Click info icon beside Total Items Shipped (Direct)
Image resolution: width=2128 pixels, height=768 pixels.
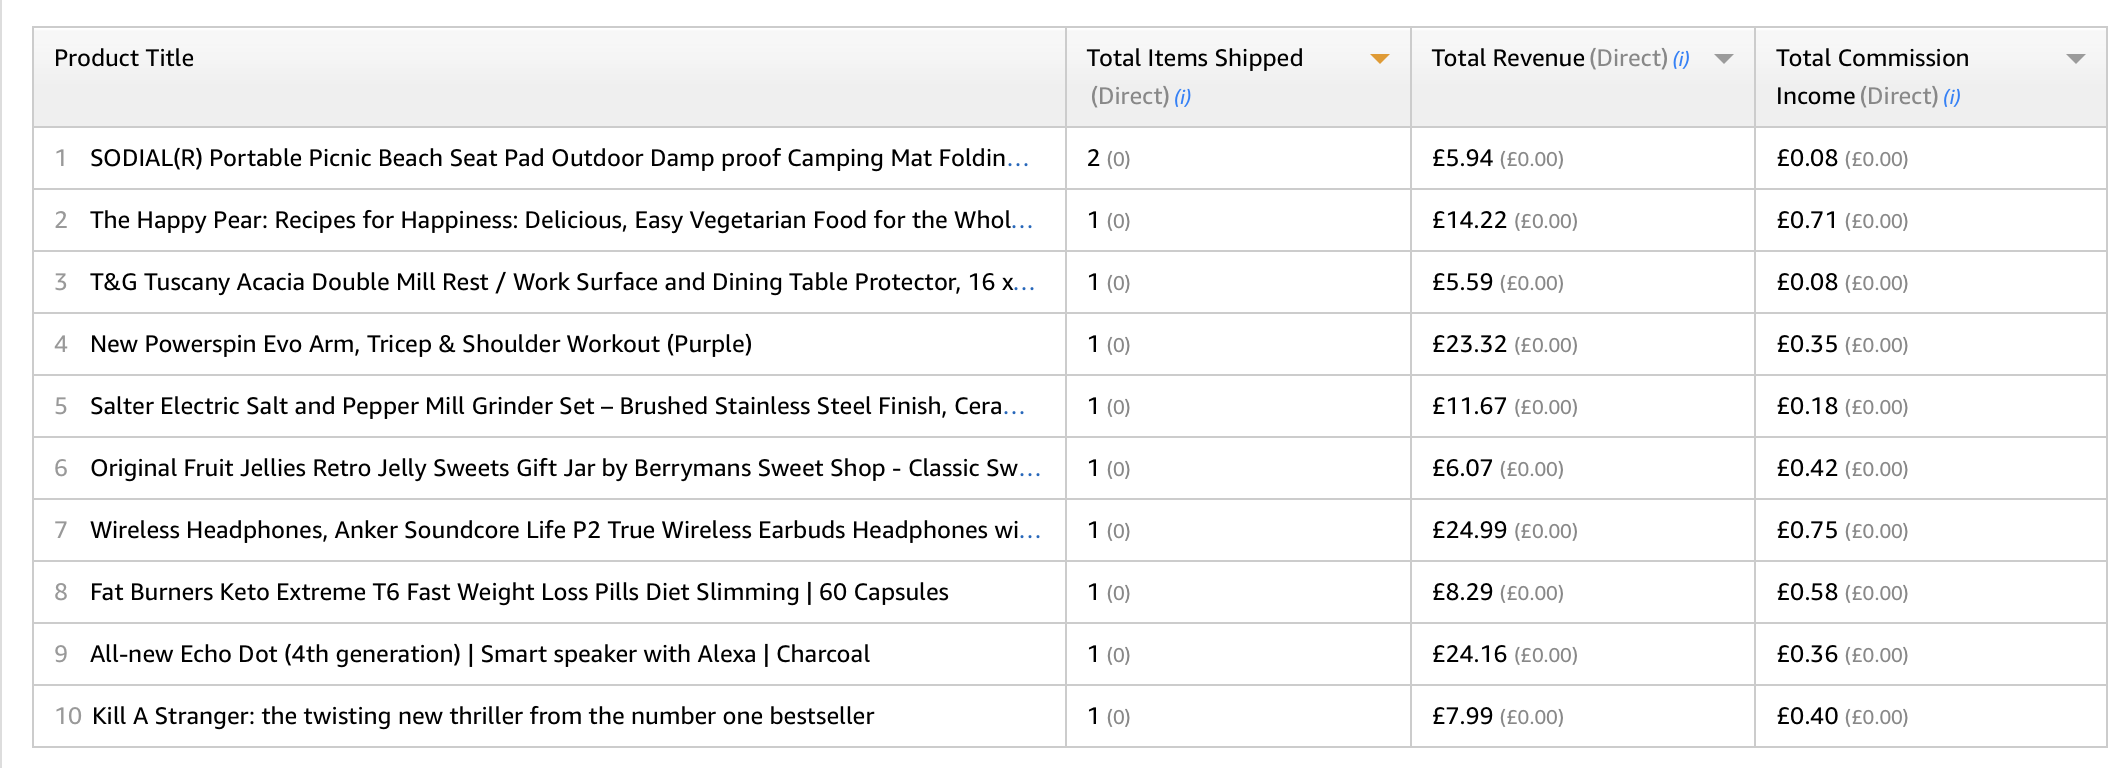(x=1182, y=97)
